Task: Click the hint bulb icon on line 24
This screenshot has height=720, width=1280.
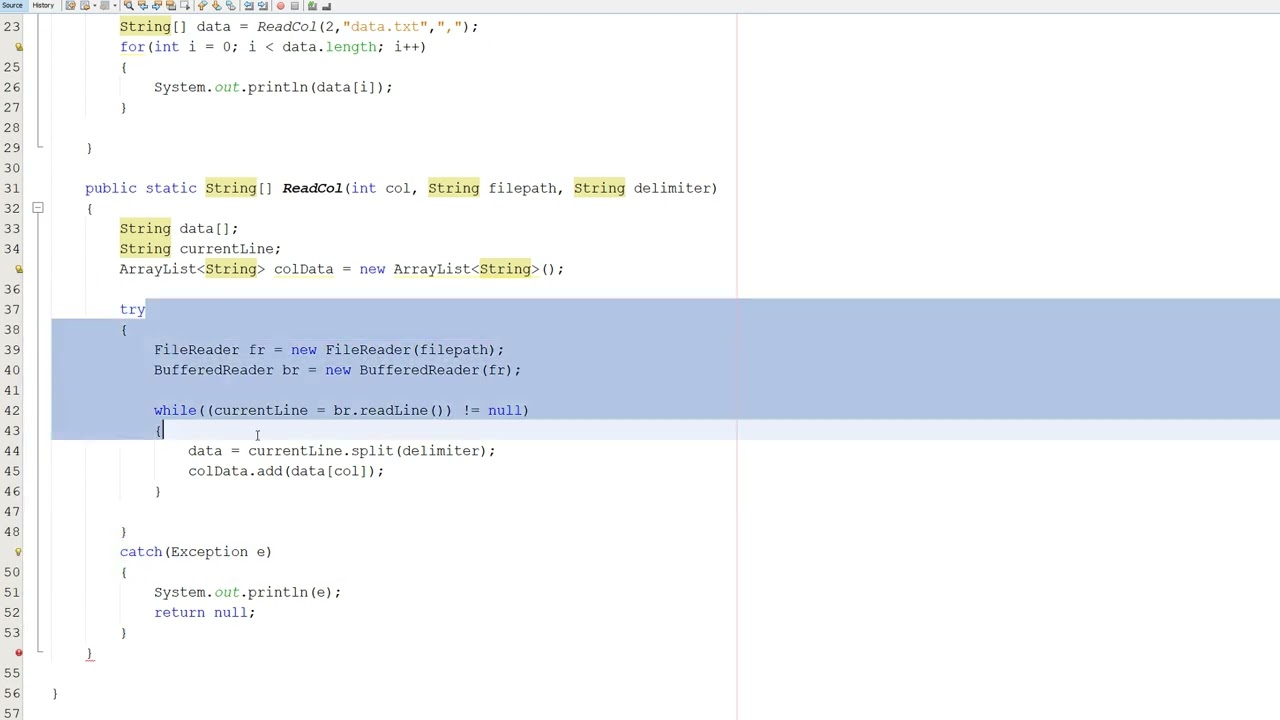Action: tap(18, 47)
